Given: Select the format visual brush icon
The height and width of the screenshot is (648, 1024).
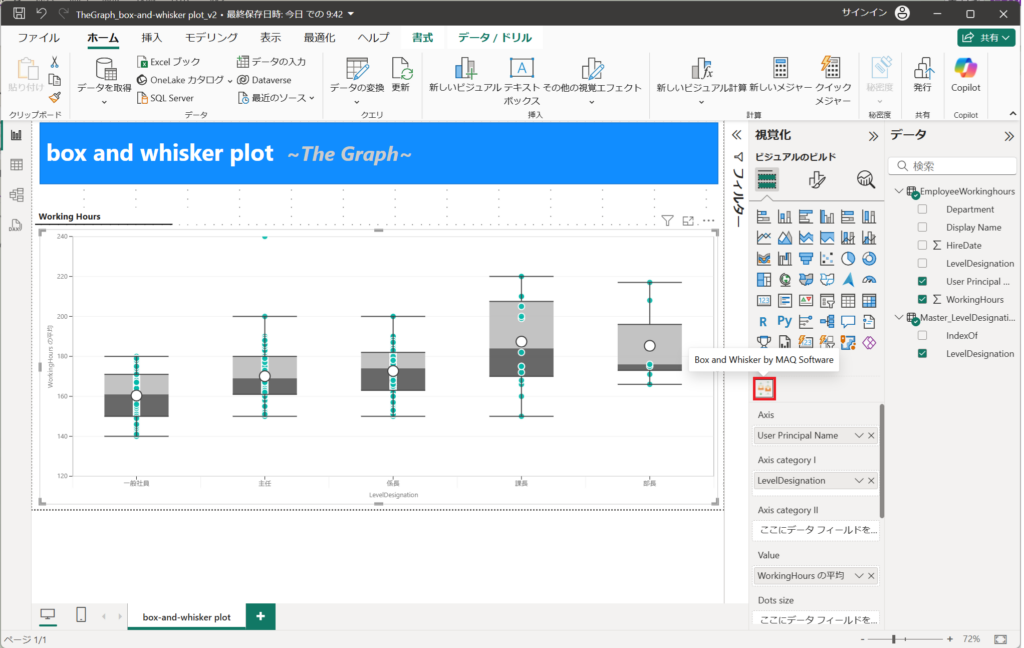Looking at the screenshot, I should tap(816, 180).
